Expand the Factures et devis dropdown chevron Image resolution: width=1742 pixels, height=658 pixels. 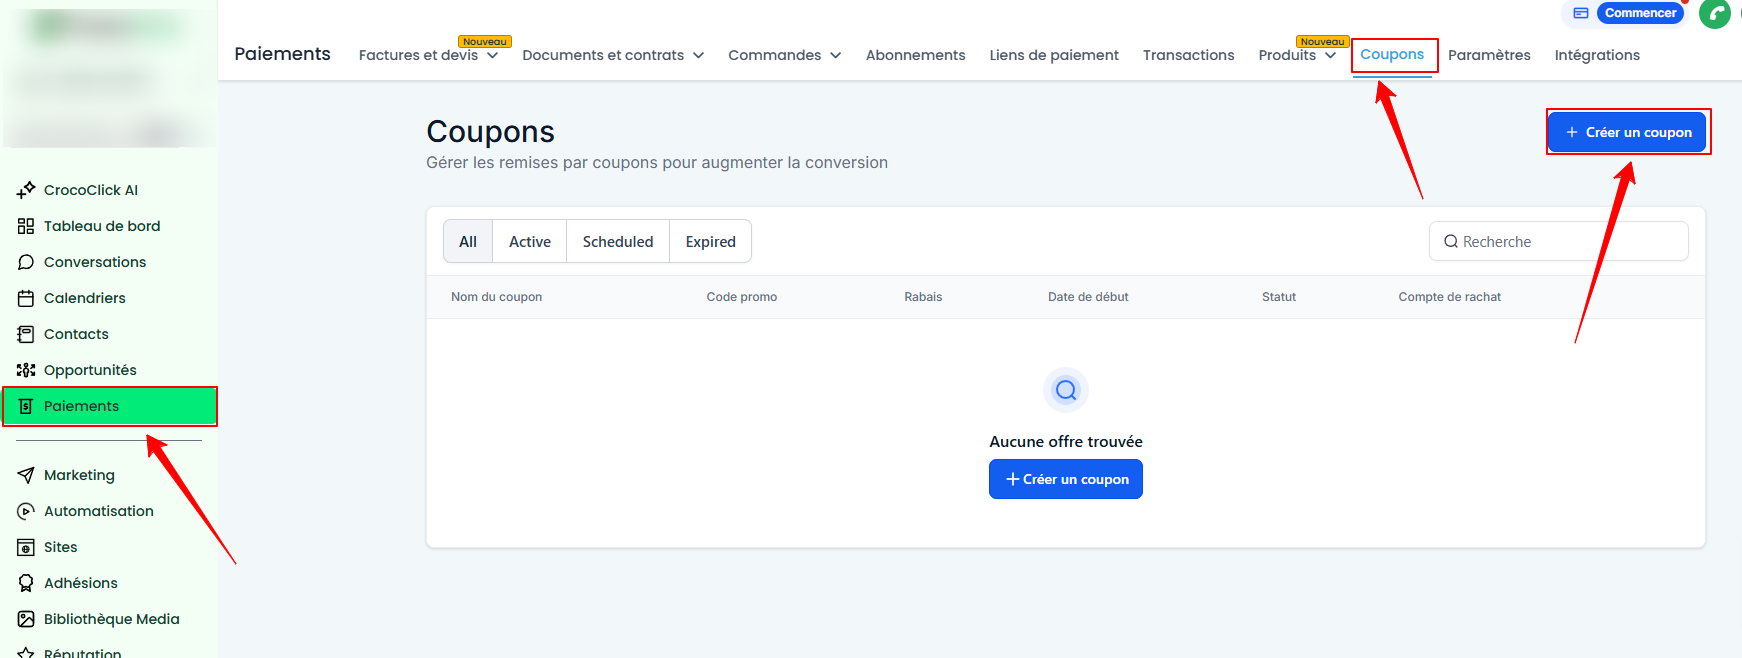coord(492,56)
